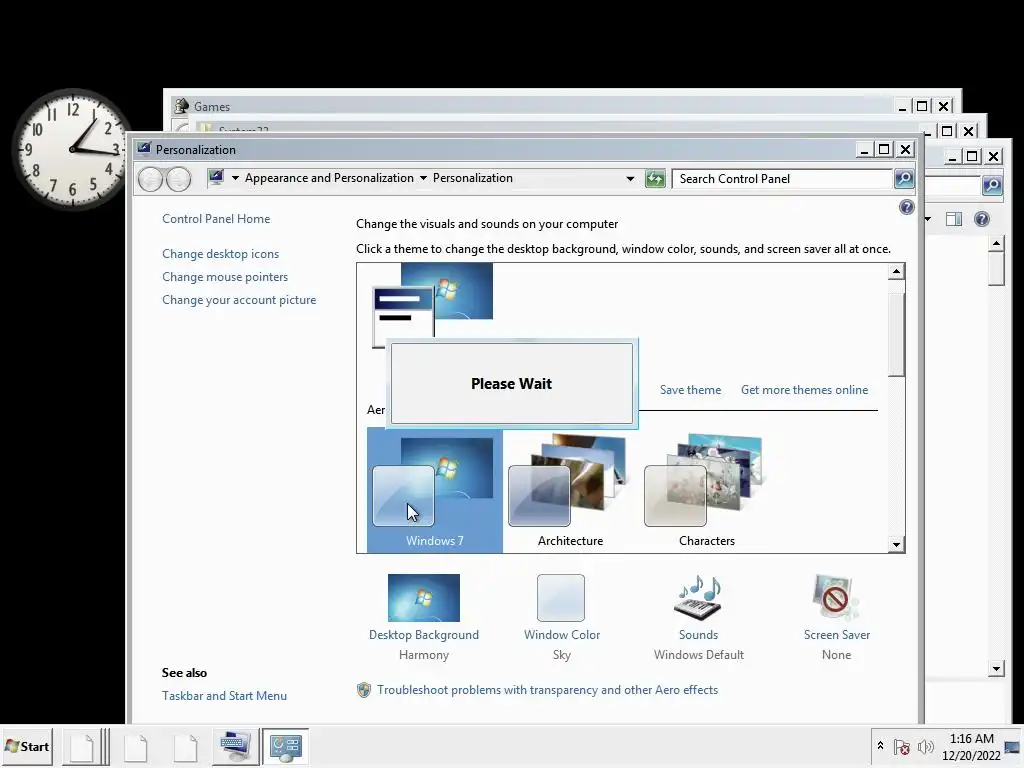Open dropdown arrow before Appearance and Personalization
Screen dimensions: 1024x768
click(x=235, y=178)
